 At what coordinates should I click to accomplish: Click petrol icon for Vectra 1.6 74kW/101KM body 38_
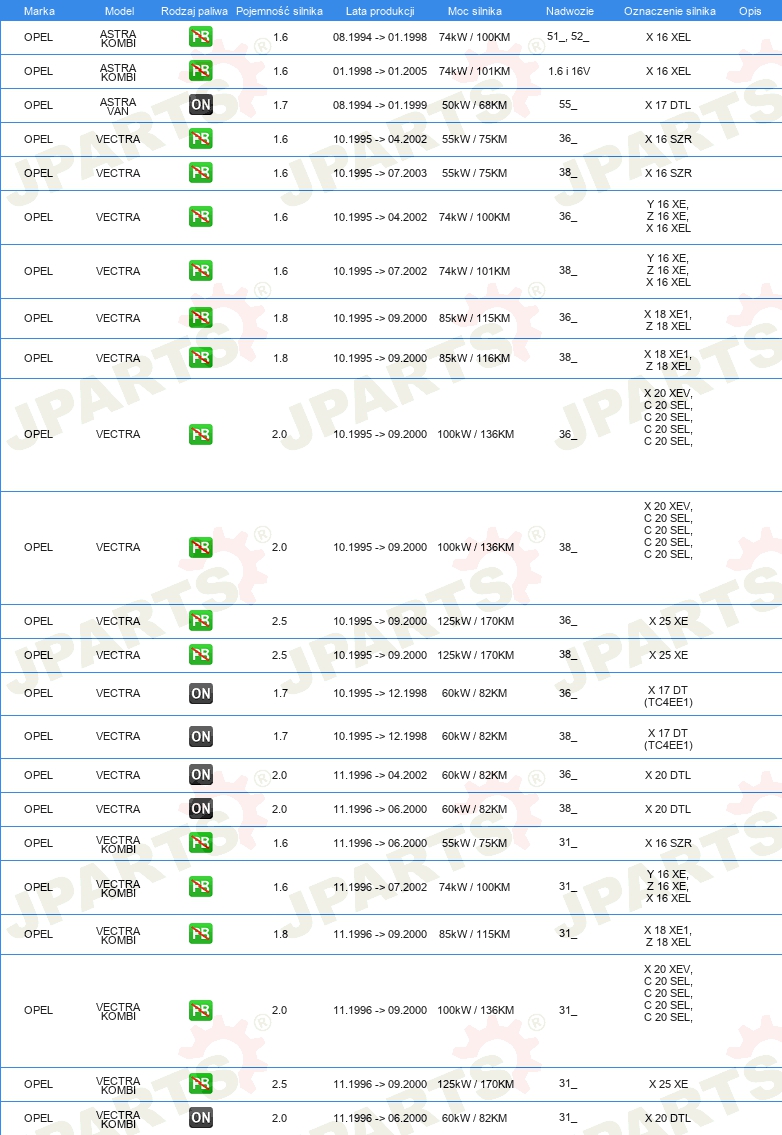(x=201, y=271)
